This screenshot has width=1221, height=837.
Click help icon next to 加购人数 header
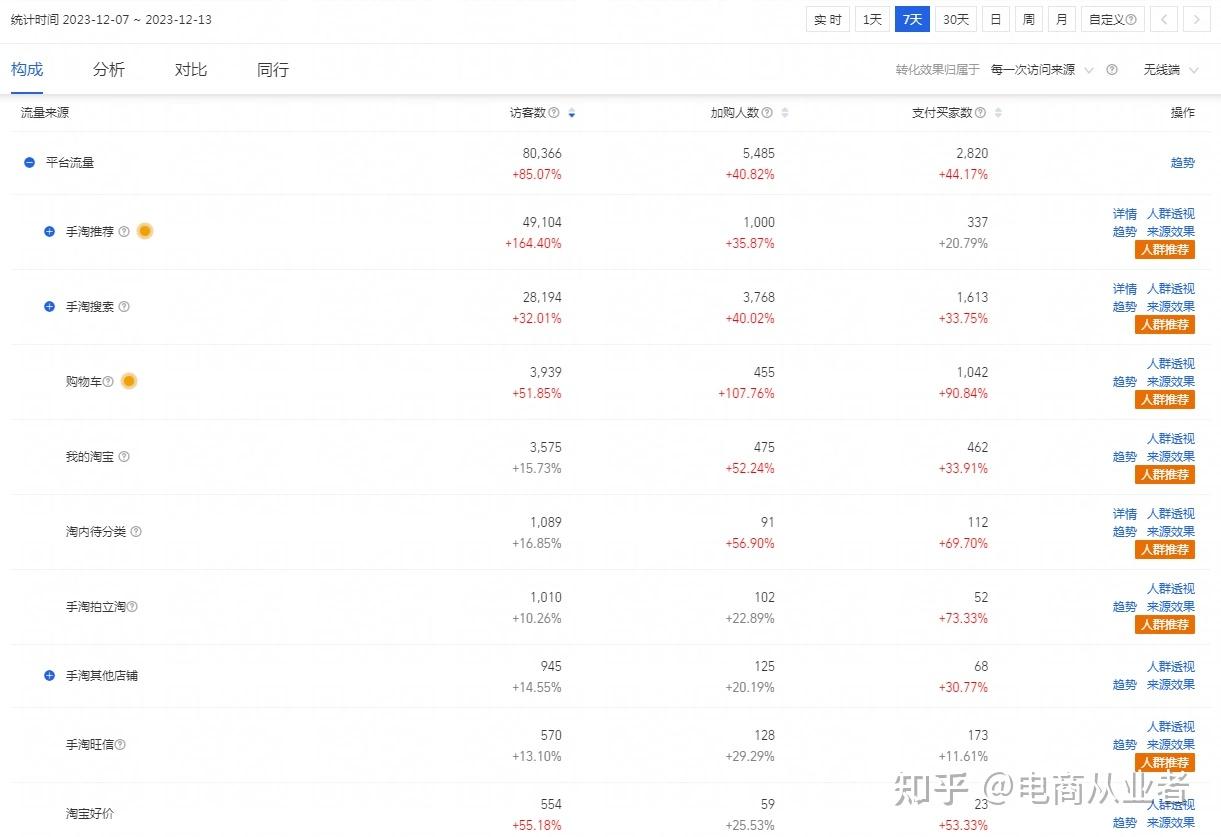pos(767,113)
